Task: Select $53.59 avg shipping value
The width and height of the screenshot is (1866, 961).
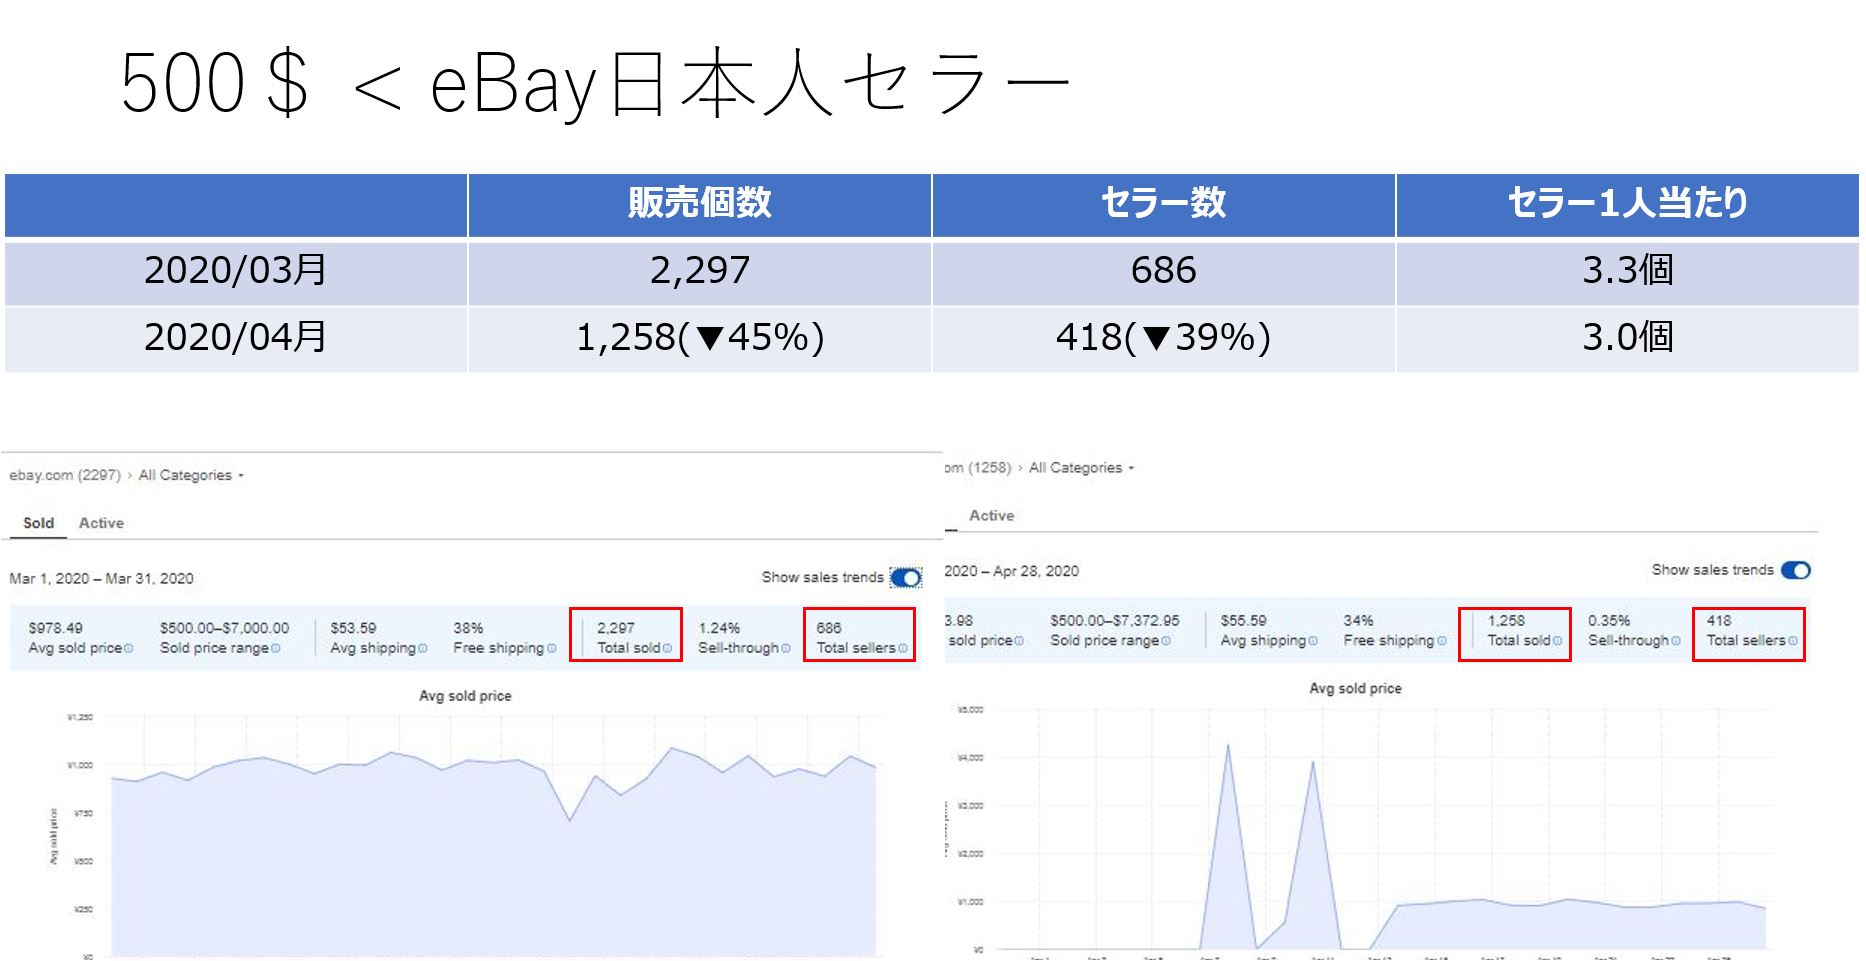Action: click(x=353, y=628)
